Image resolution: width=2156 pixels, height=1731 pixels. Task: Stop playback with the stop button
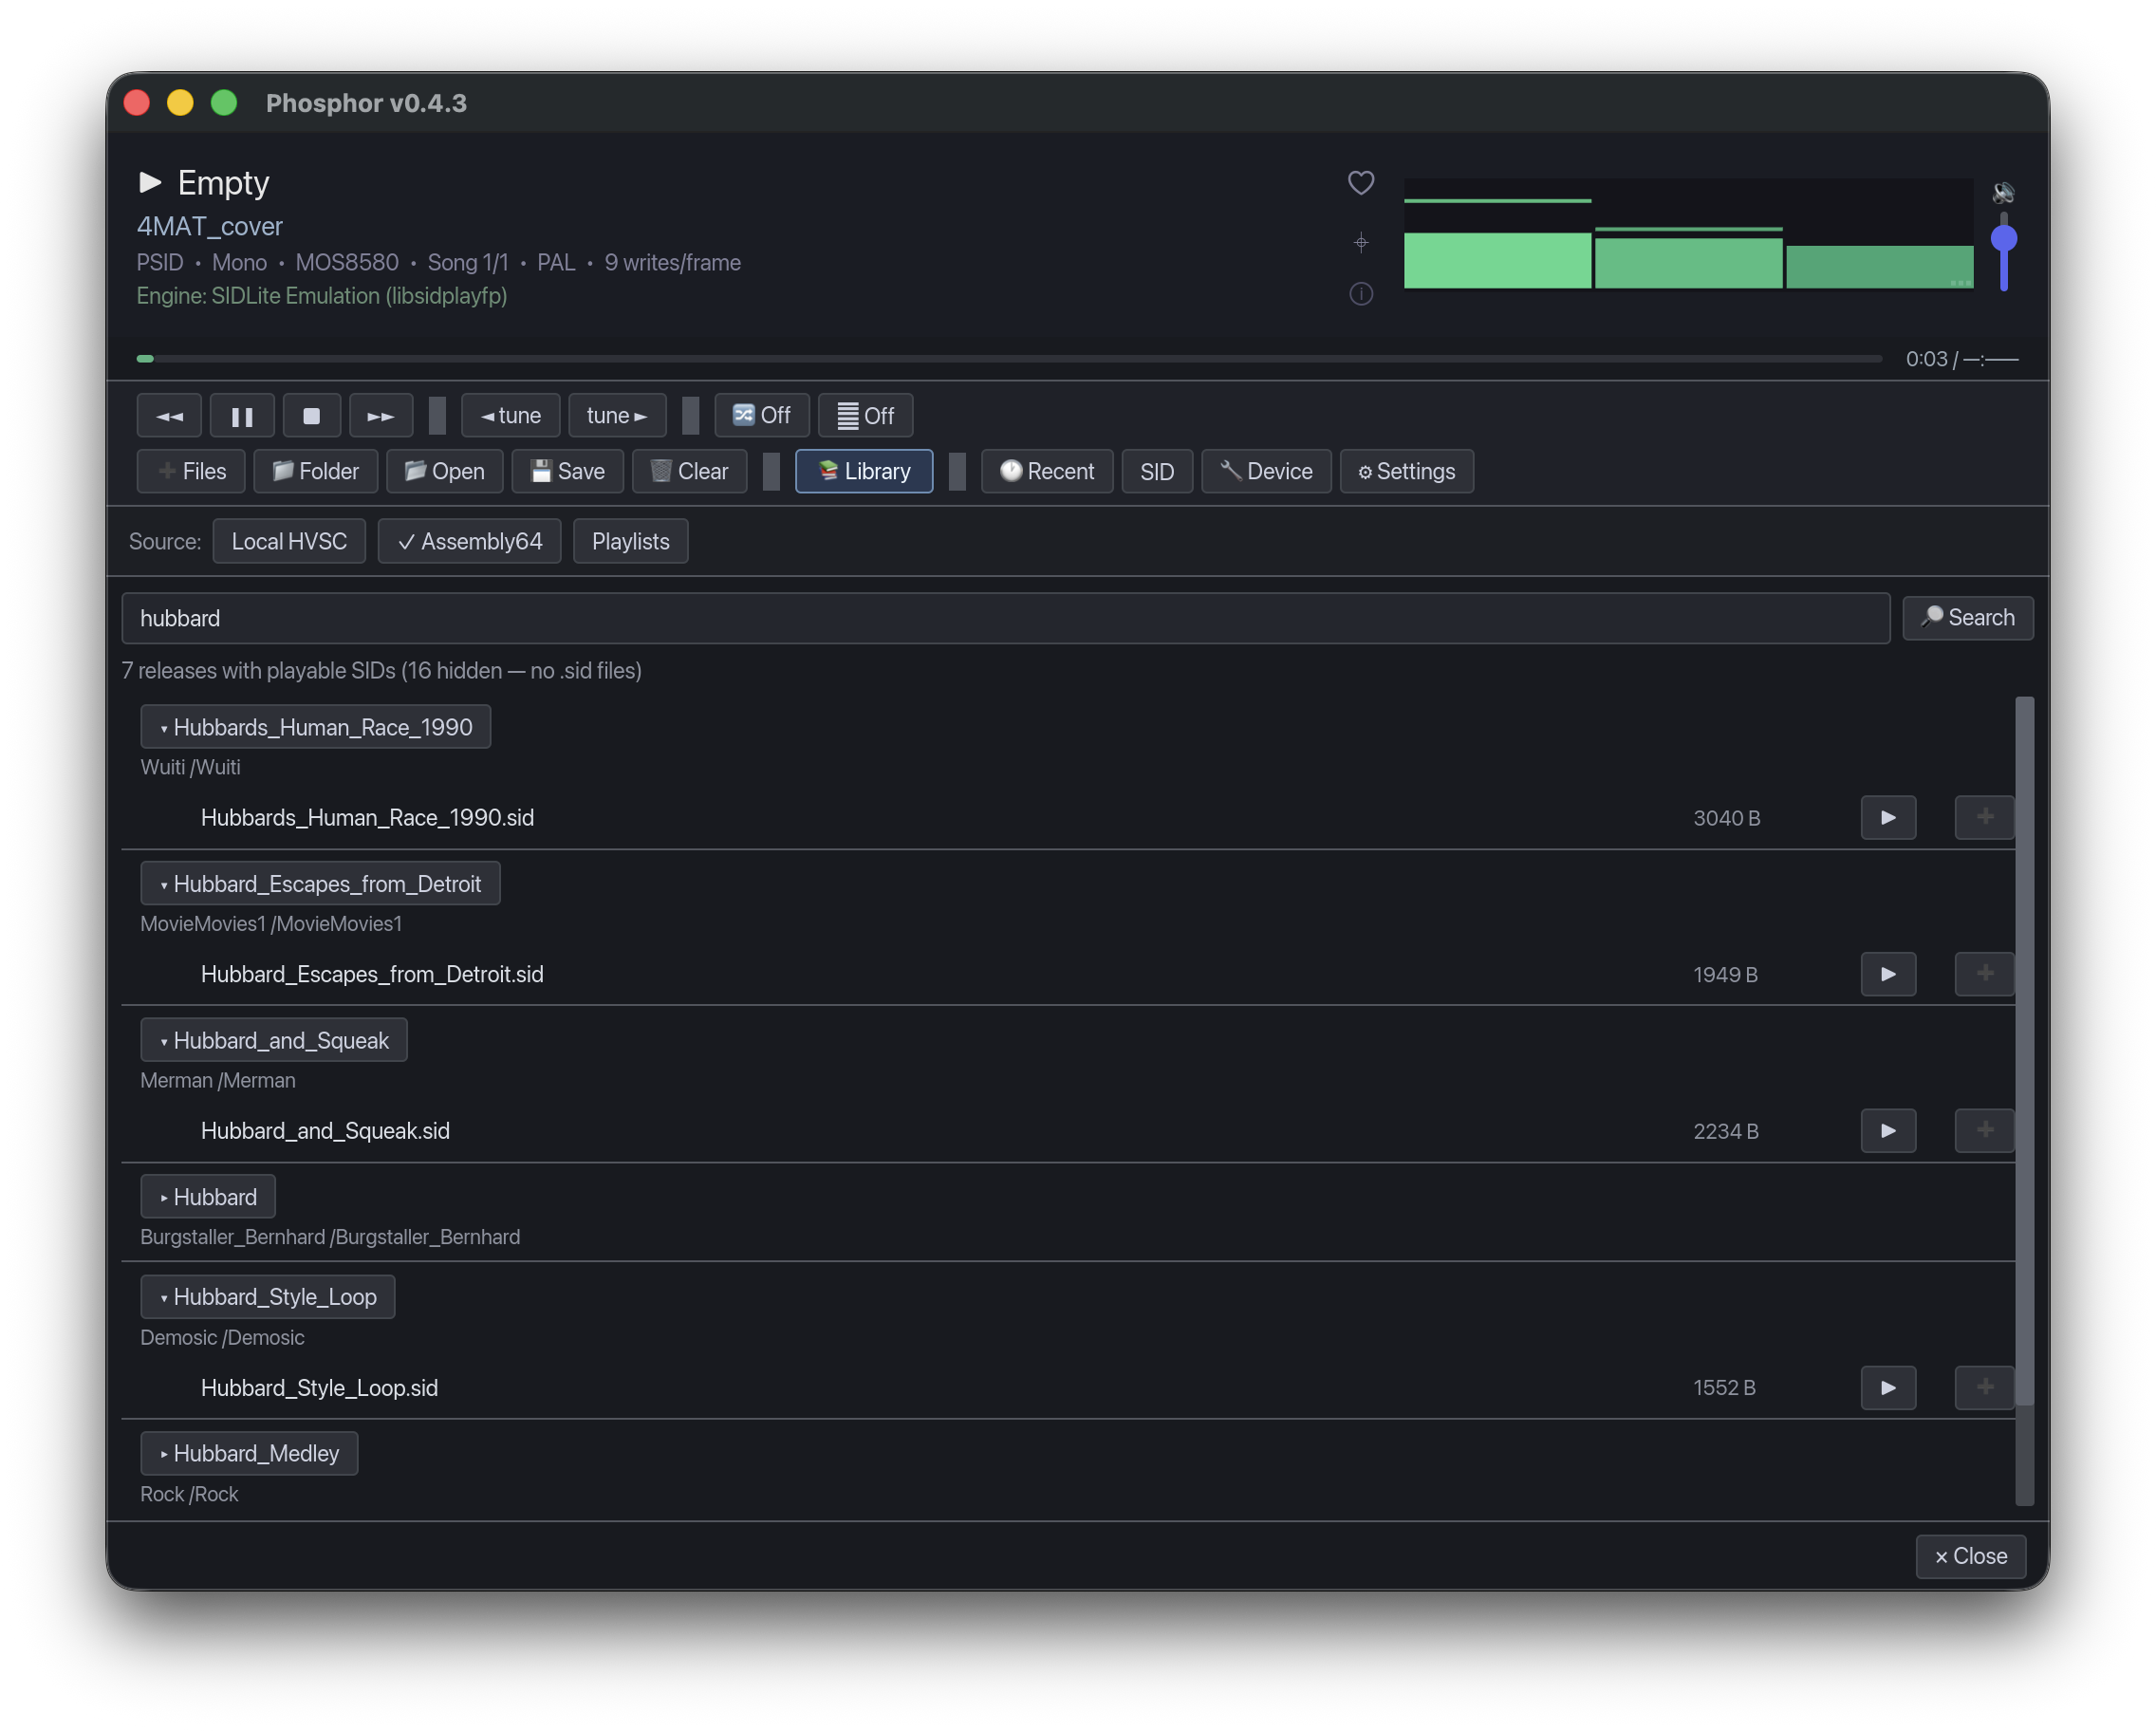click(311, 416)
